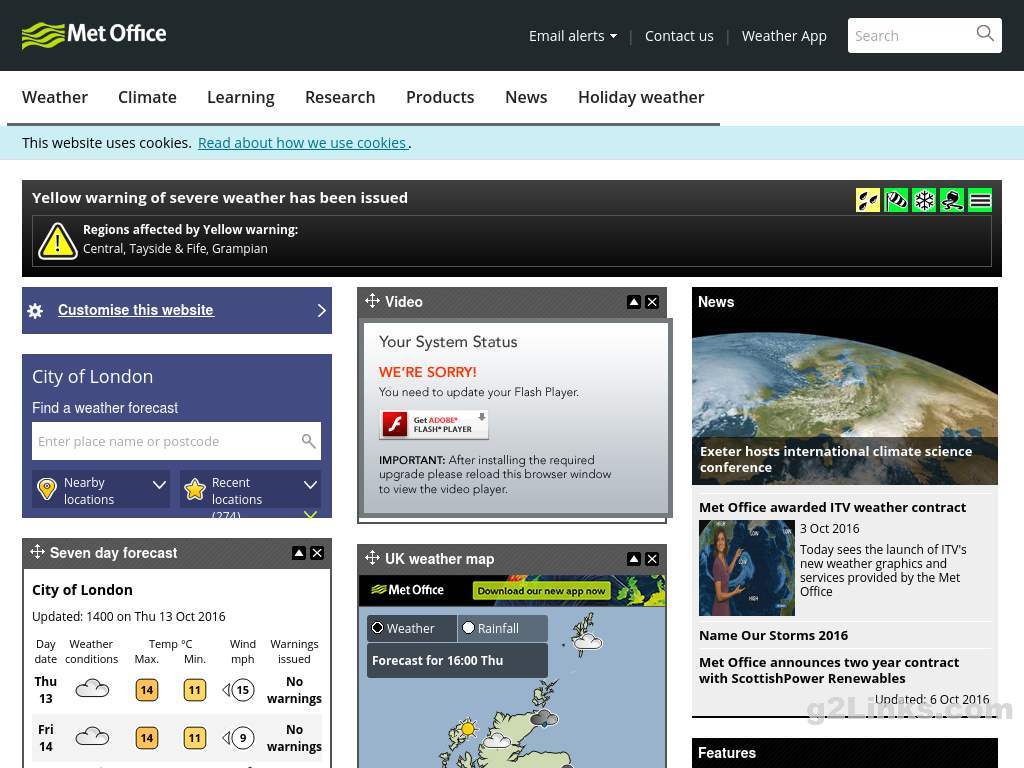Read about how we use cookies

(x=302, y=143)
